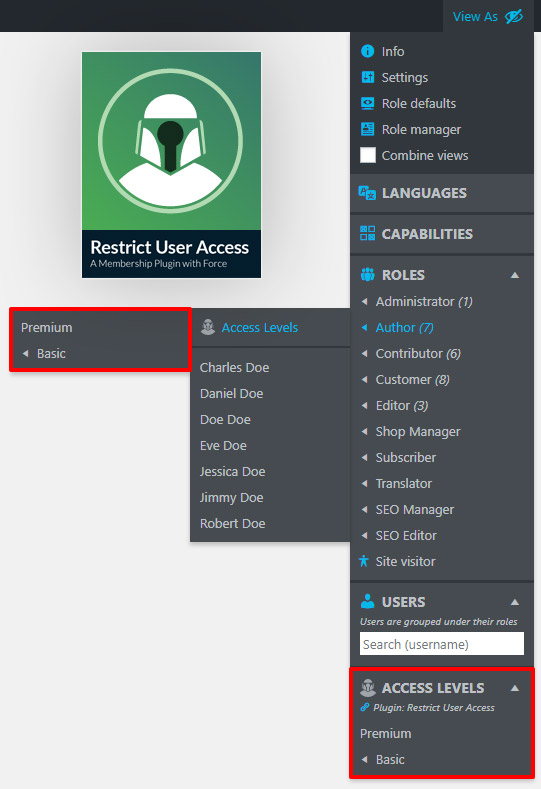Click the Roles group icon
Screen dimensions: 541x789
point(368,275)
